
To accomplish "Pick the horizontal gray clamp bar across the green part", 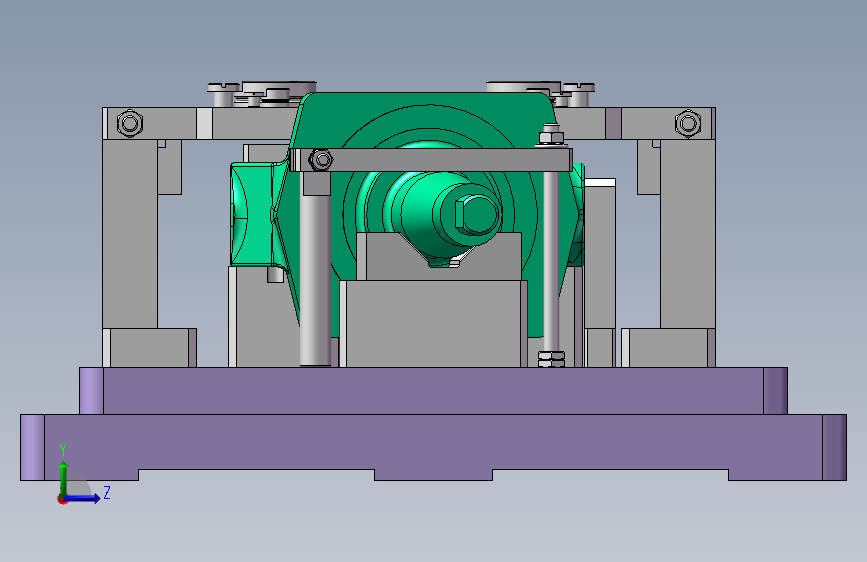I will (x=431, y=160).
